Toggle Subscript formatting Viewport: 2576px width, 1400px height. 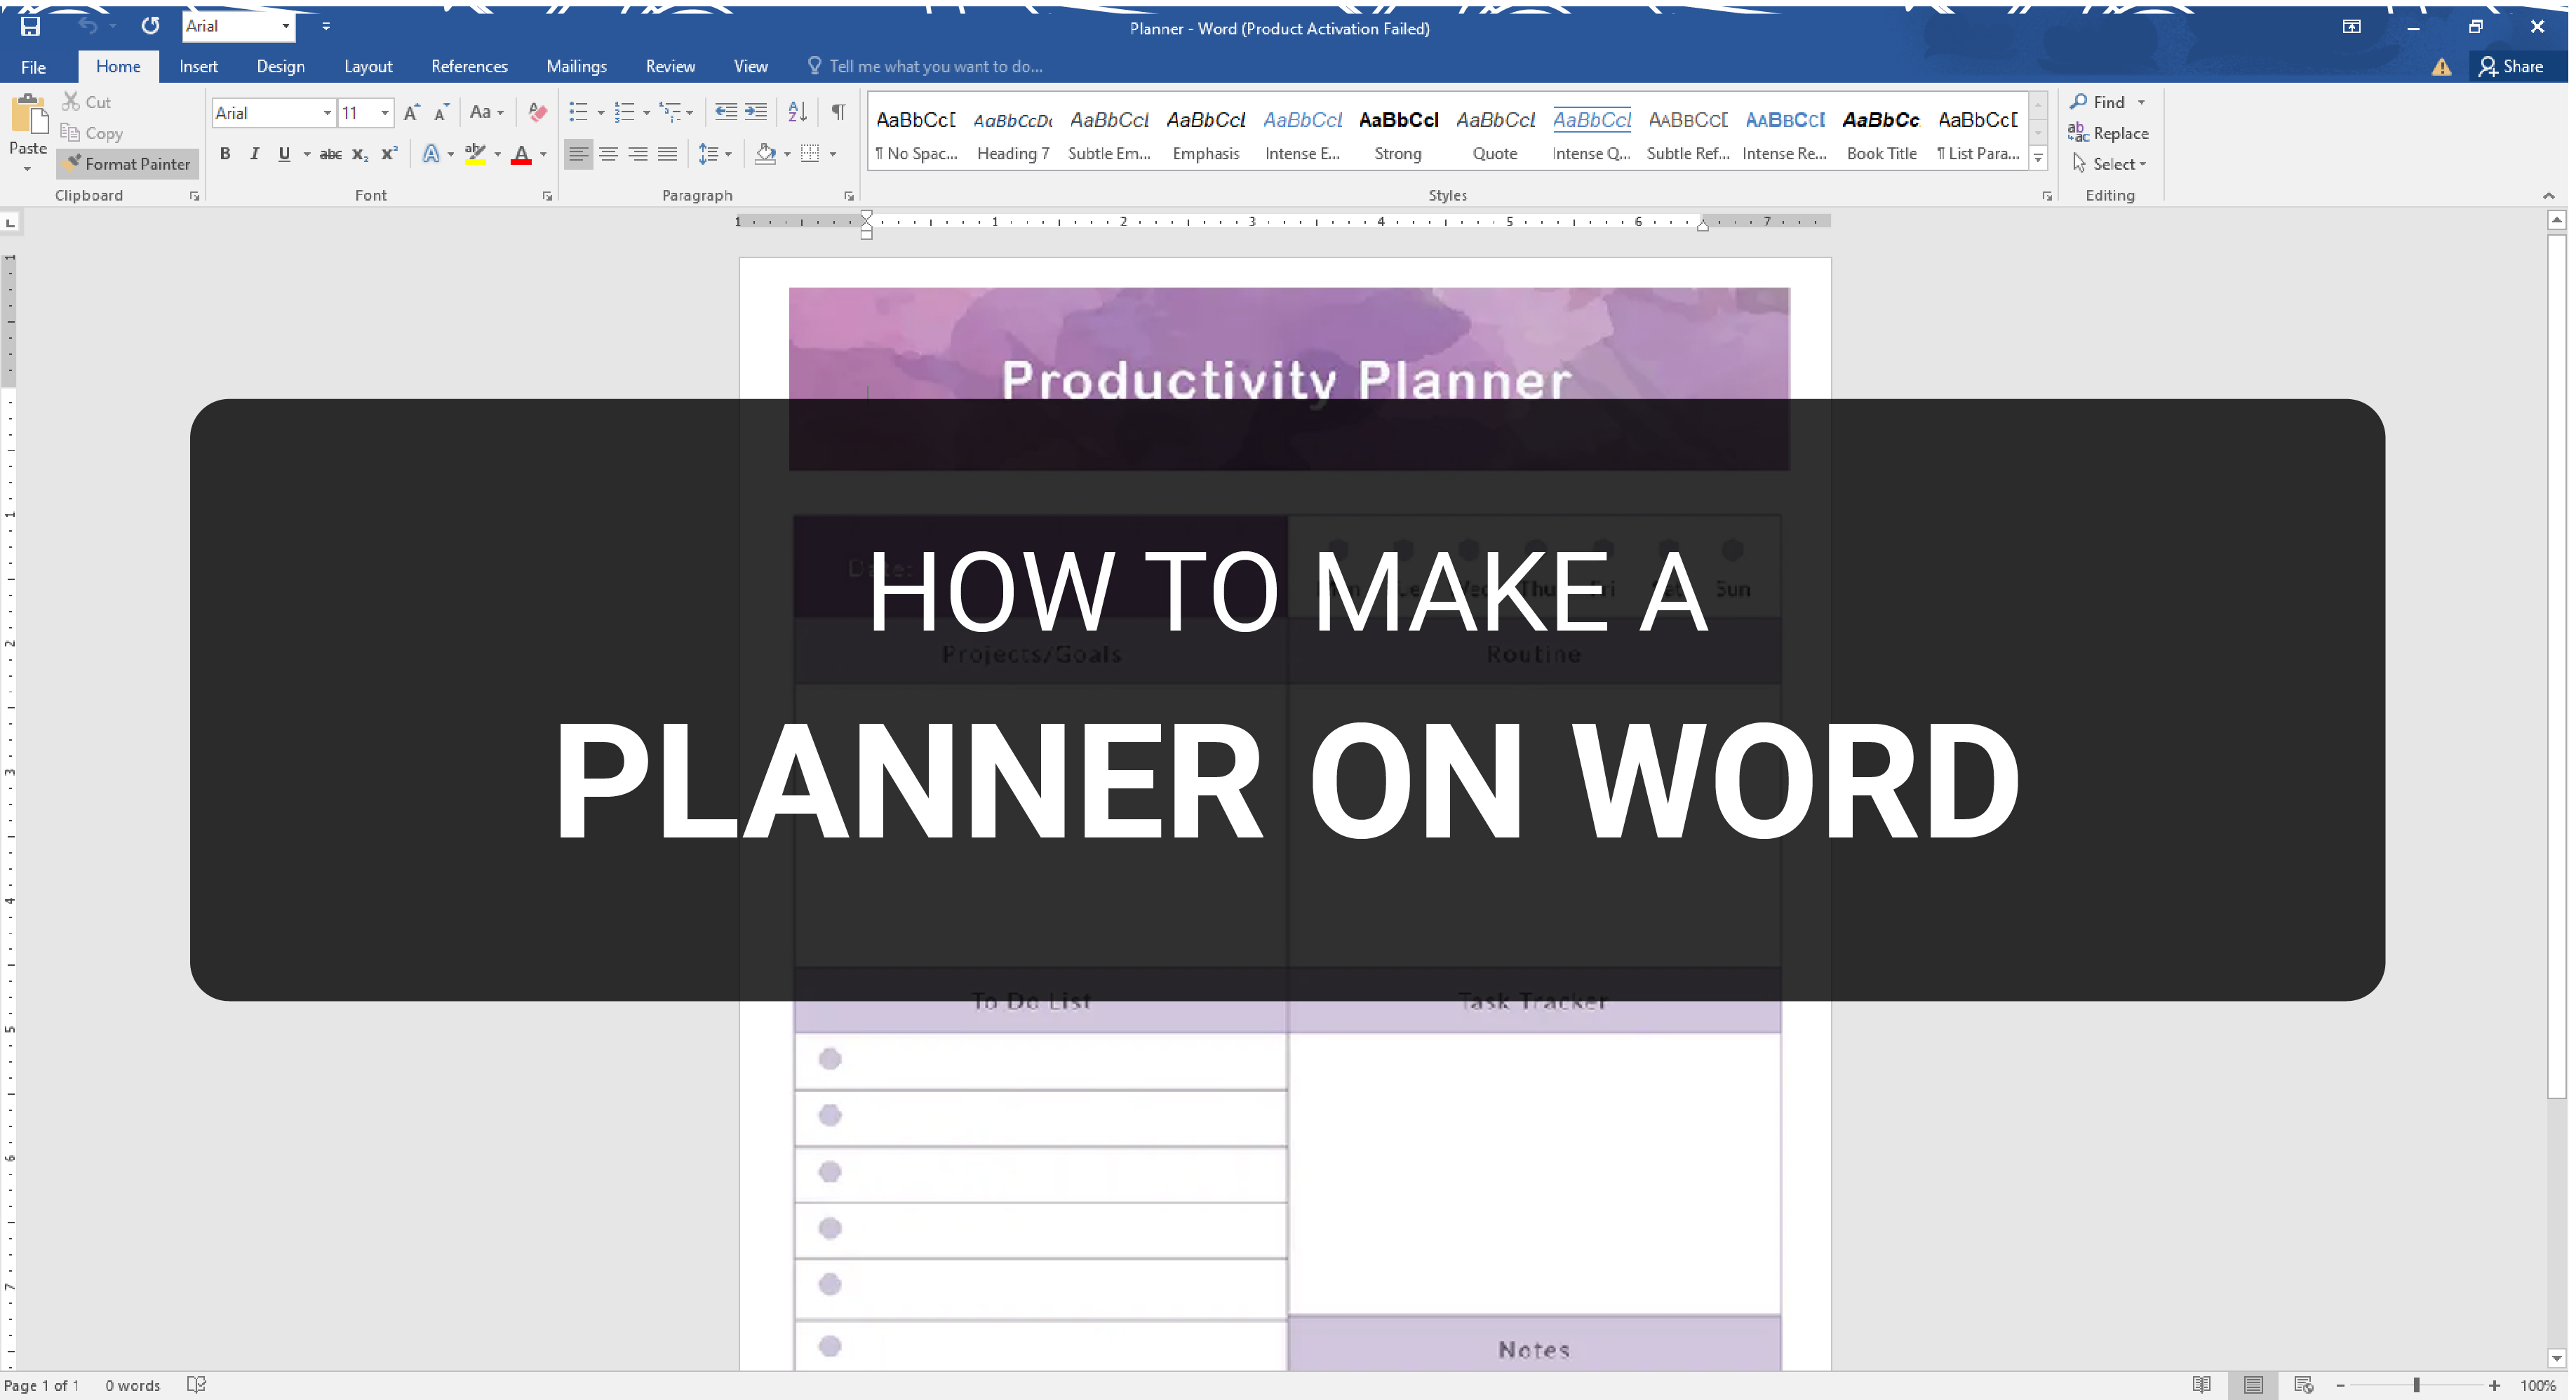[x=360, y=154]
